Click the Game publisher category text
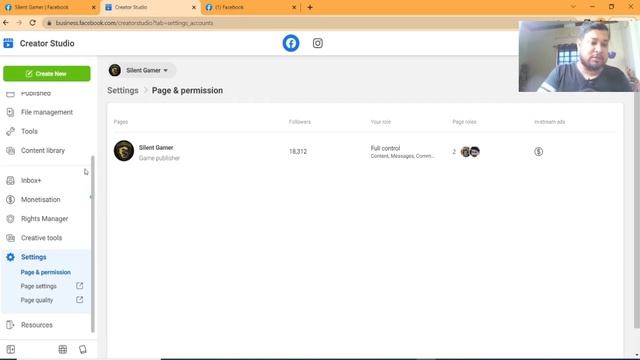 point(159,158)
